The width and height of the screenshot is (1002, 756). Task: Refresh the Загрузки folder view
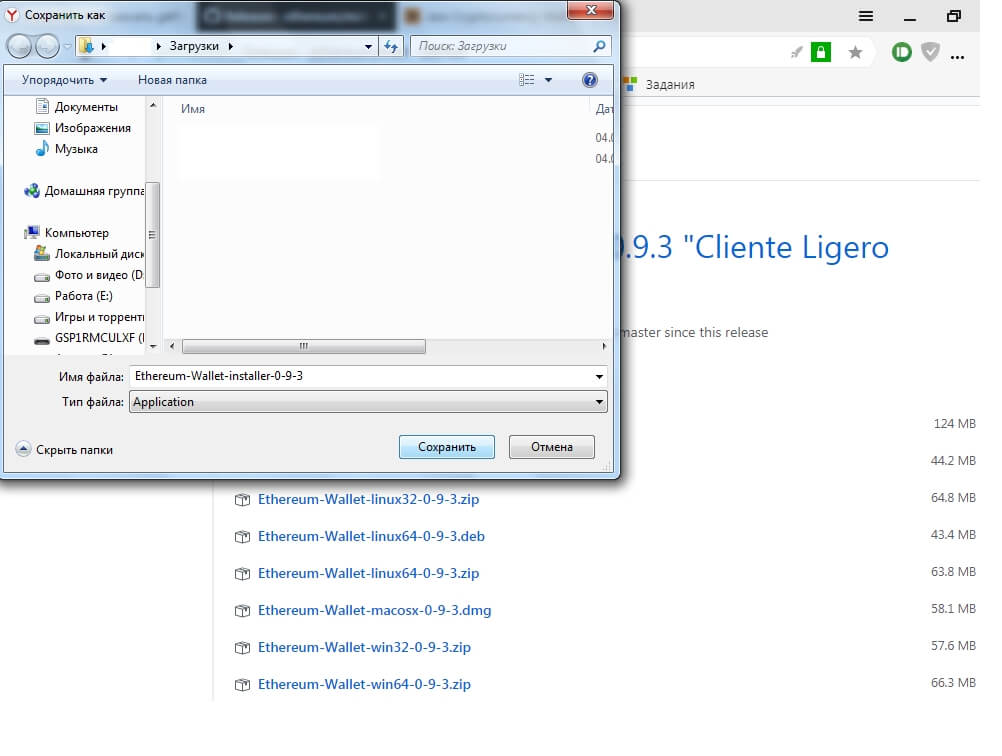click(391, 46)
